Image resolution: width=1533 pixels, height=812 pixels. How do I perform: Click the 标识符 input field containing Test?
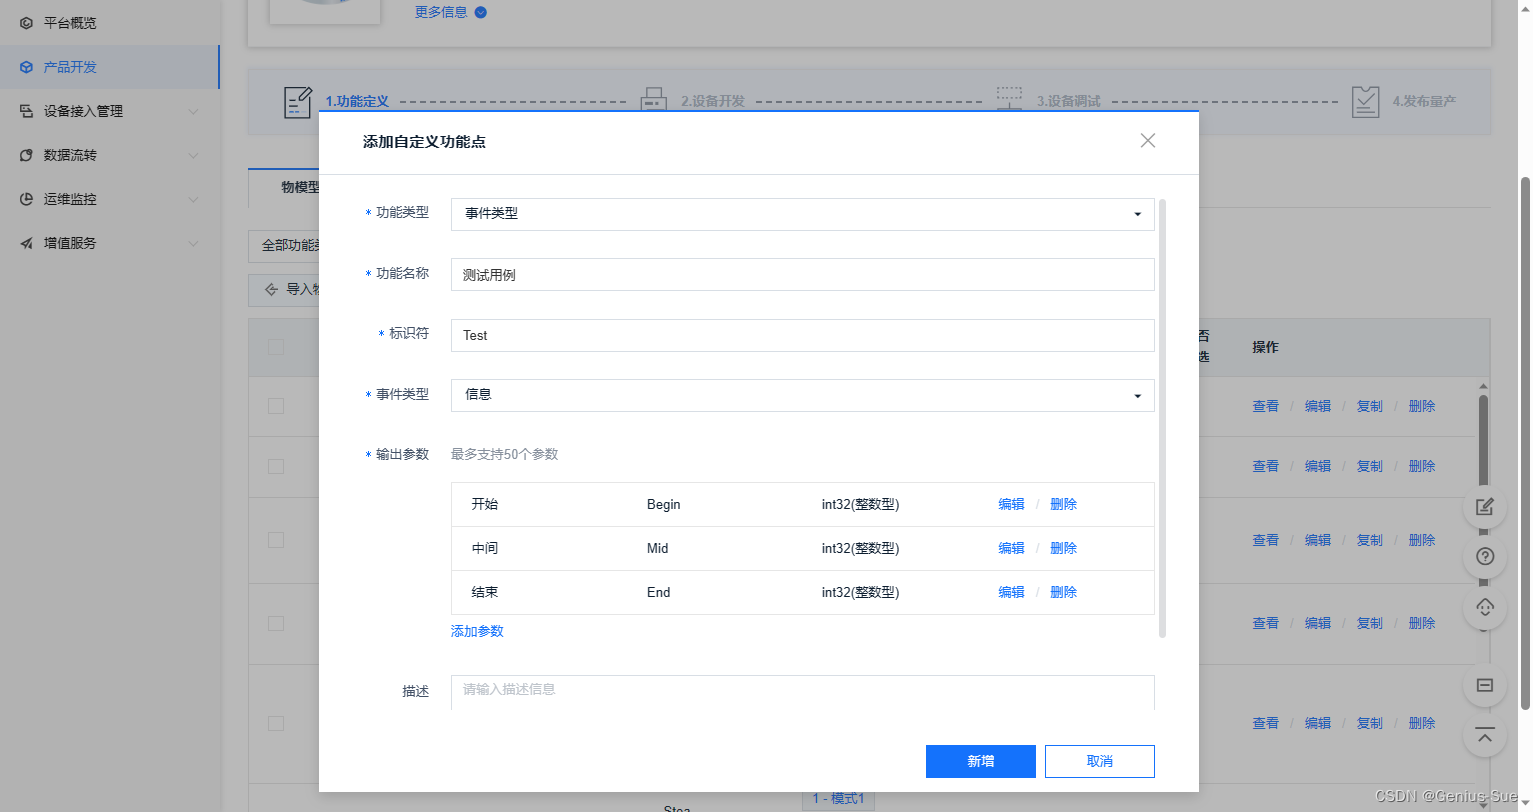click(x=802, y=335)
